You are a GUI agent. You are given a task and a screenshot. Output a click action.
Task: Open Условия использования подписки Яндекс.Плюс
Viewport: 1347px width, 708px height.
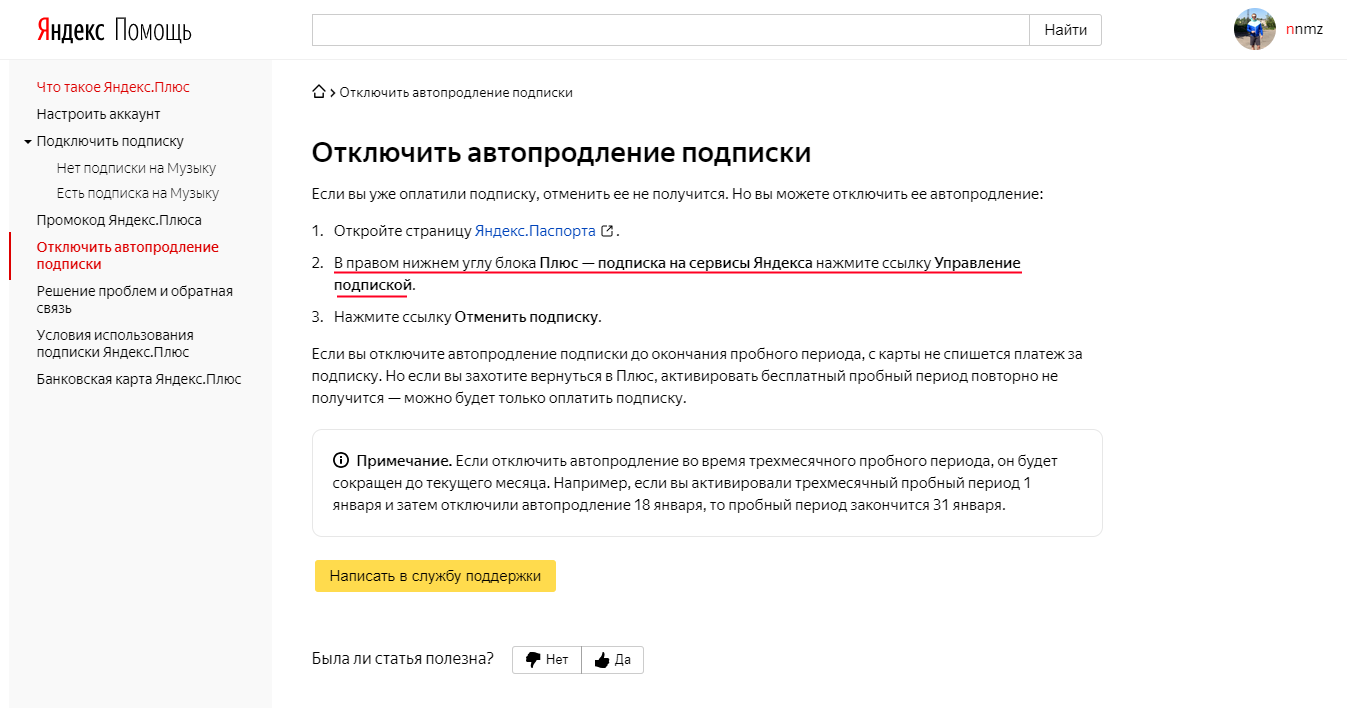tap(115, 343)
